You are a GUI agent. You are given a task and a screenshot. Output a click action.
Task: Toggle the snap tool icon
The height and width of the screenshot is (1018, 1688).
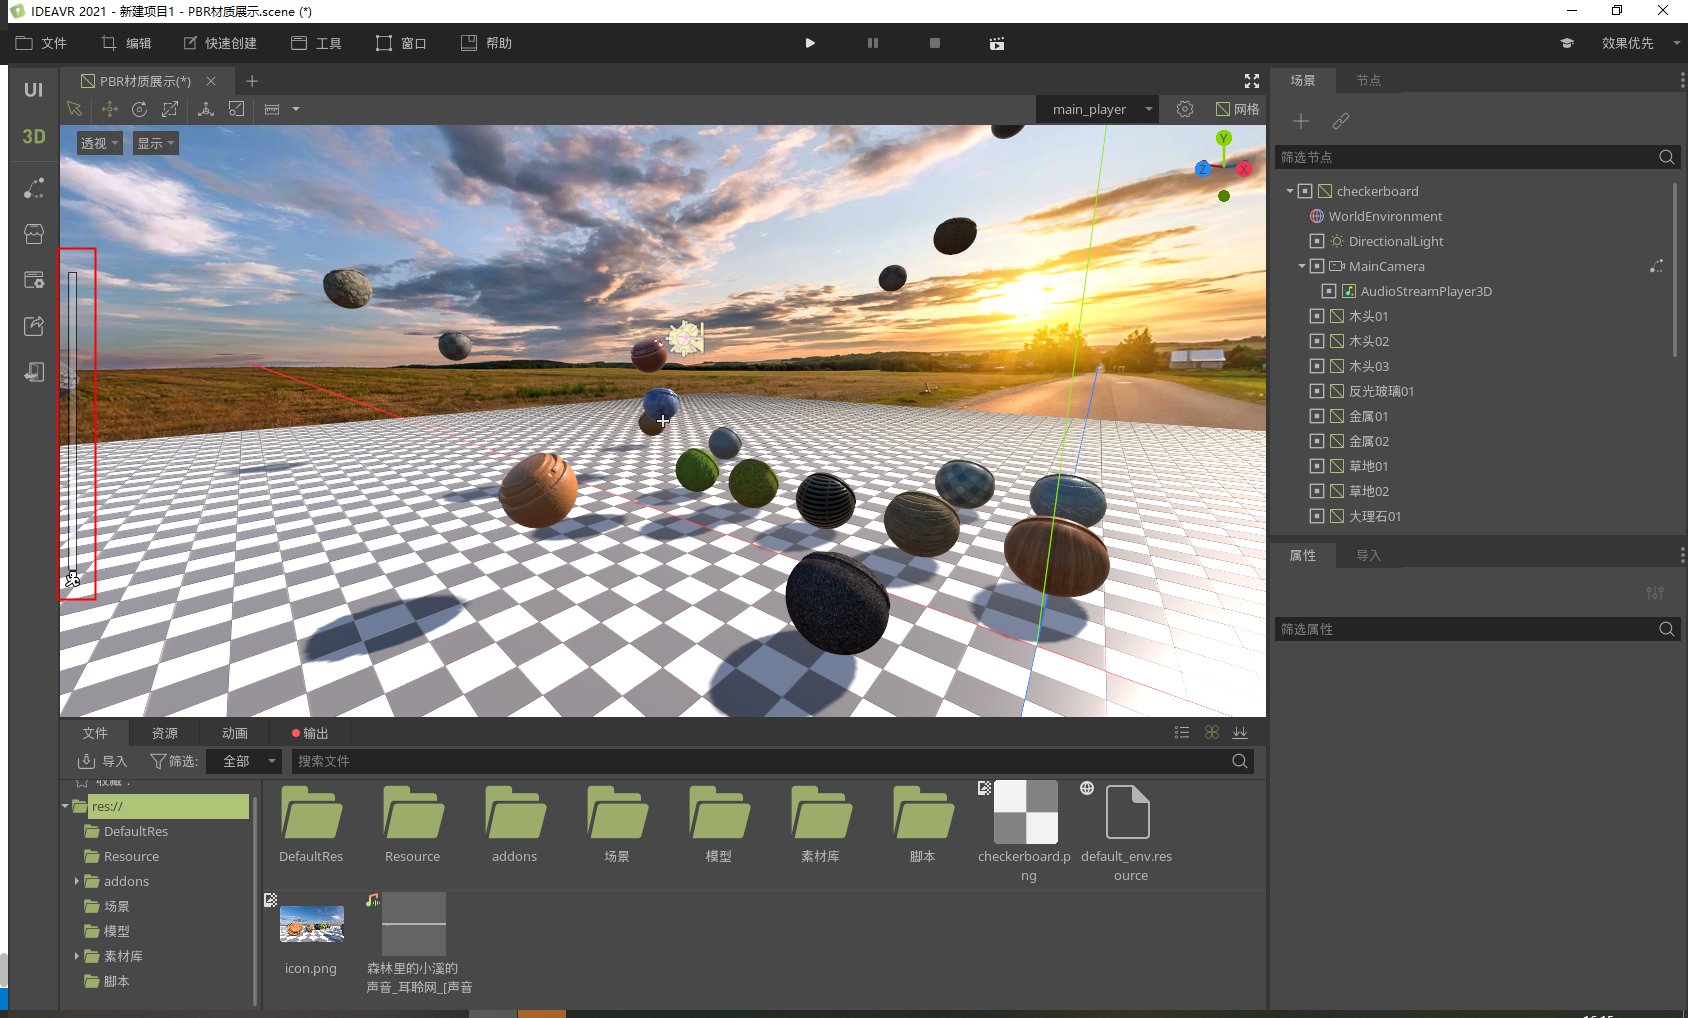point(237,109)
